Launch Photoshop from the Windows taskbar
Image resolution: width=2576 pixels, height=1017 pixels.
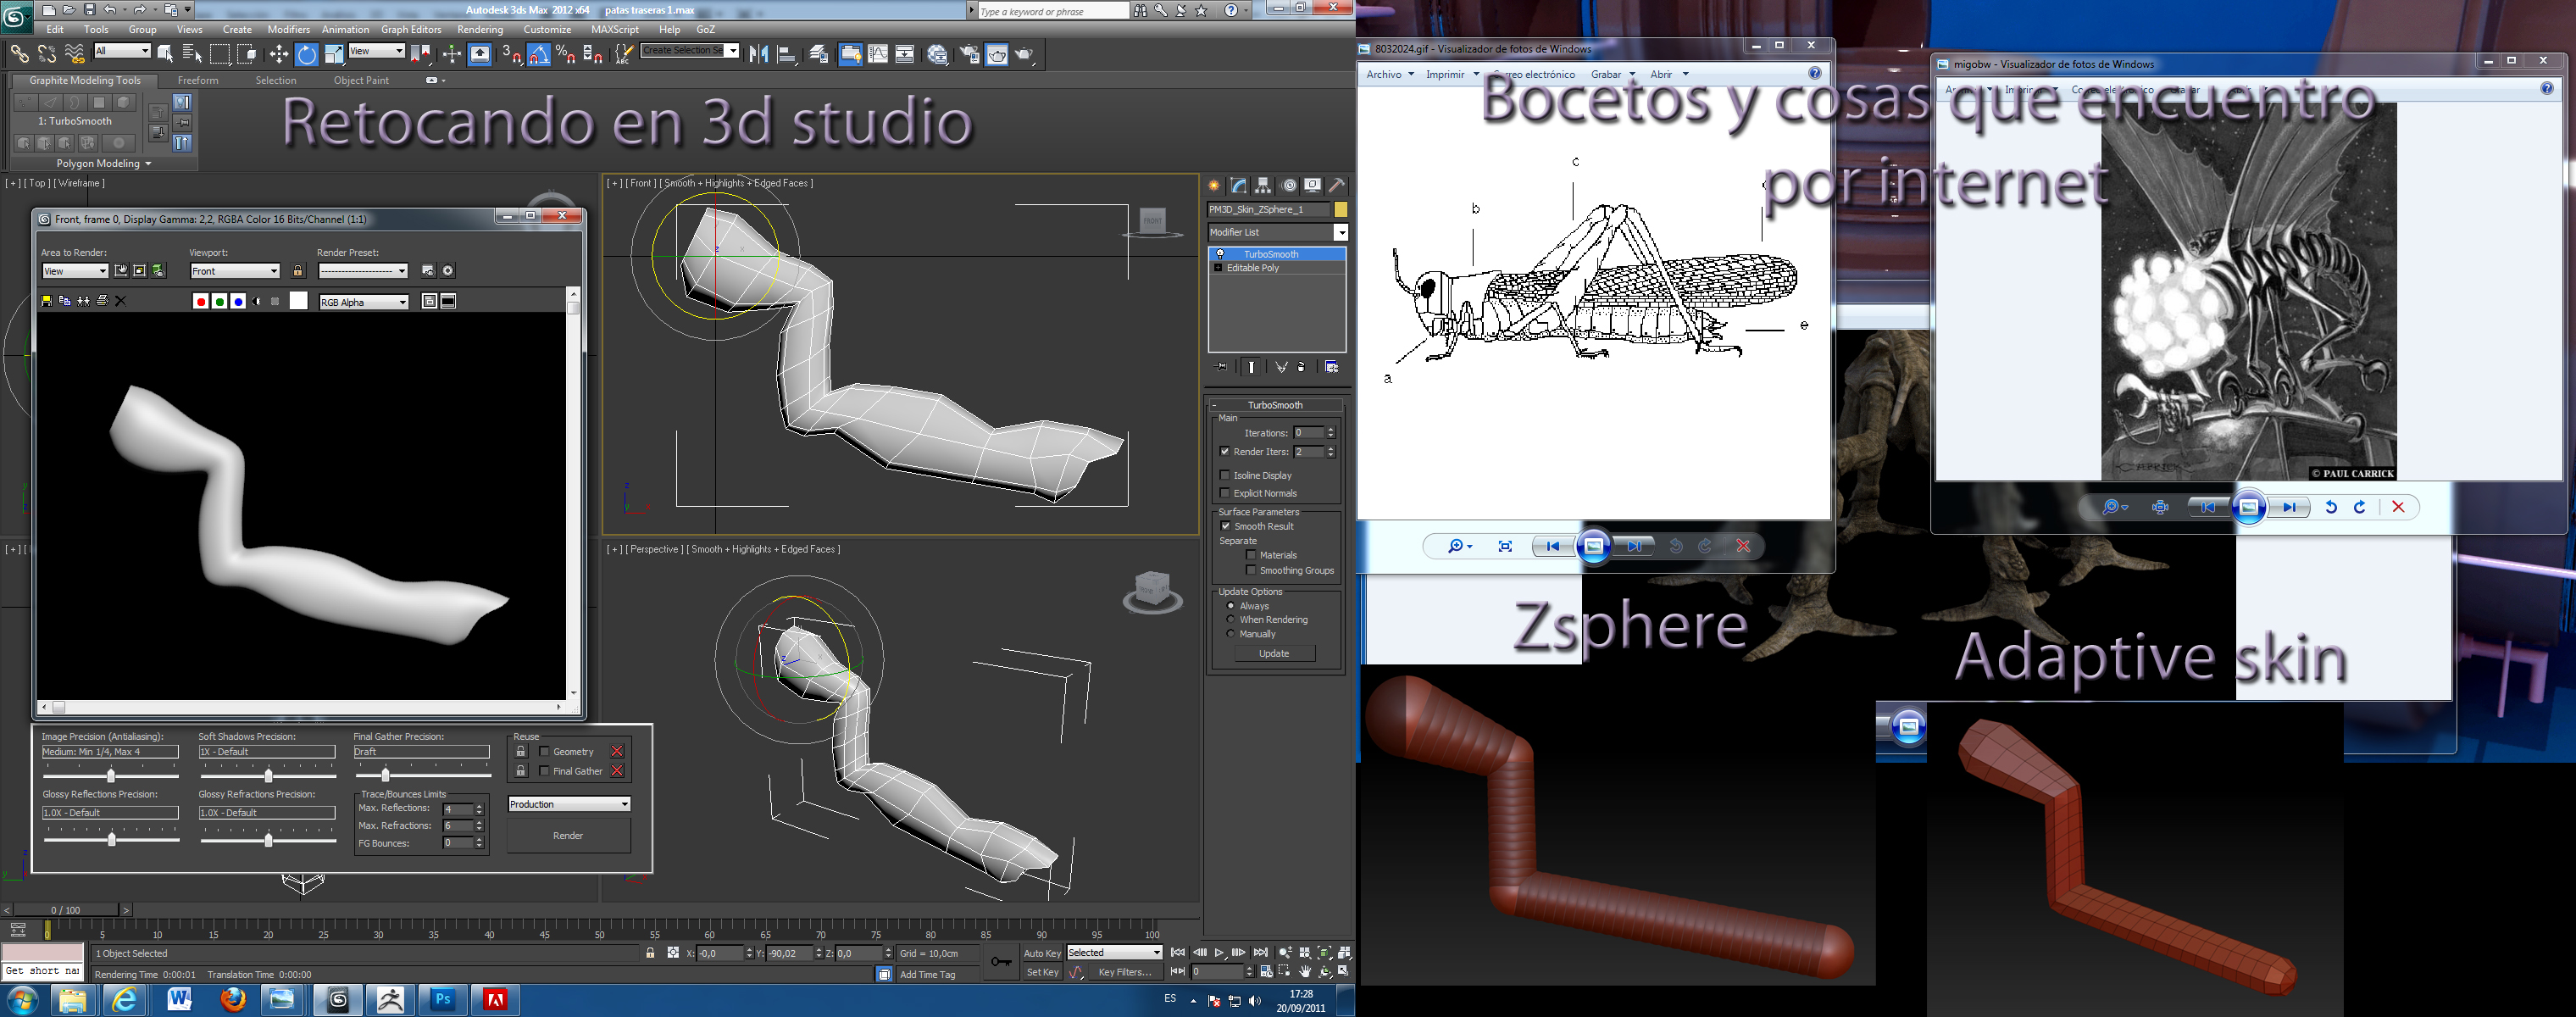(443, 998)
